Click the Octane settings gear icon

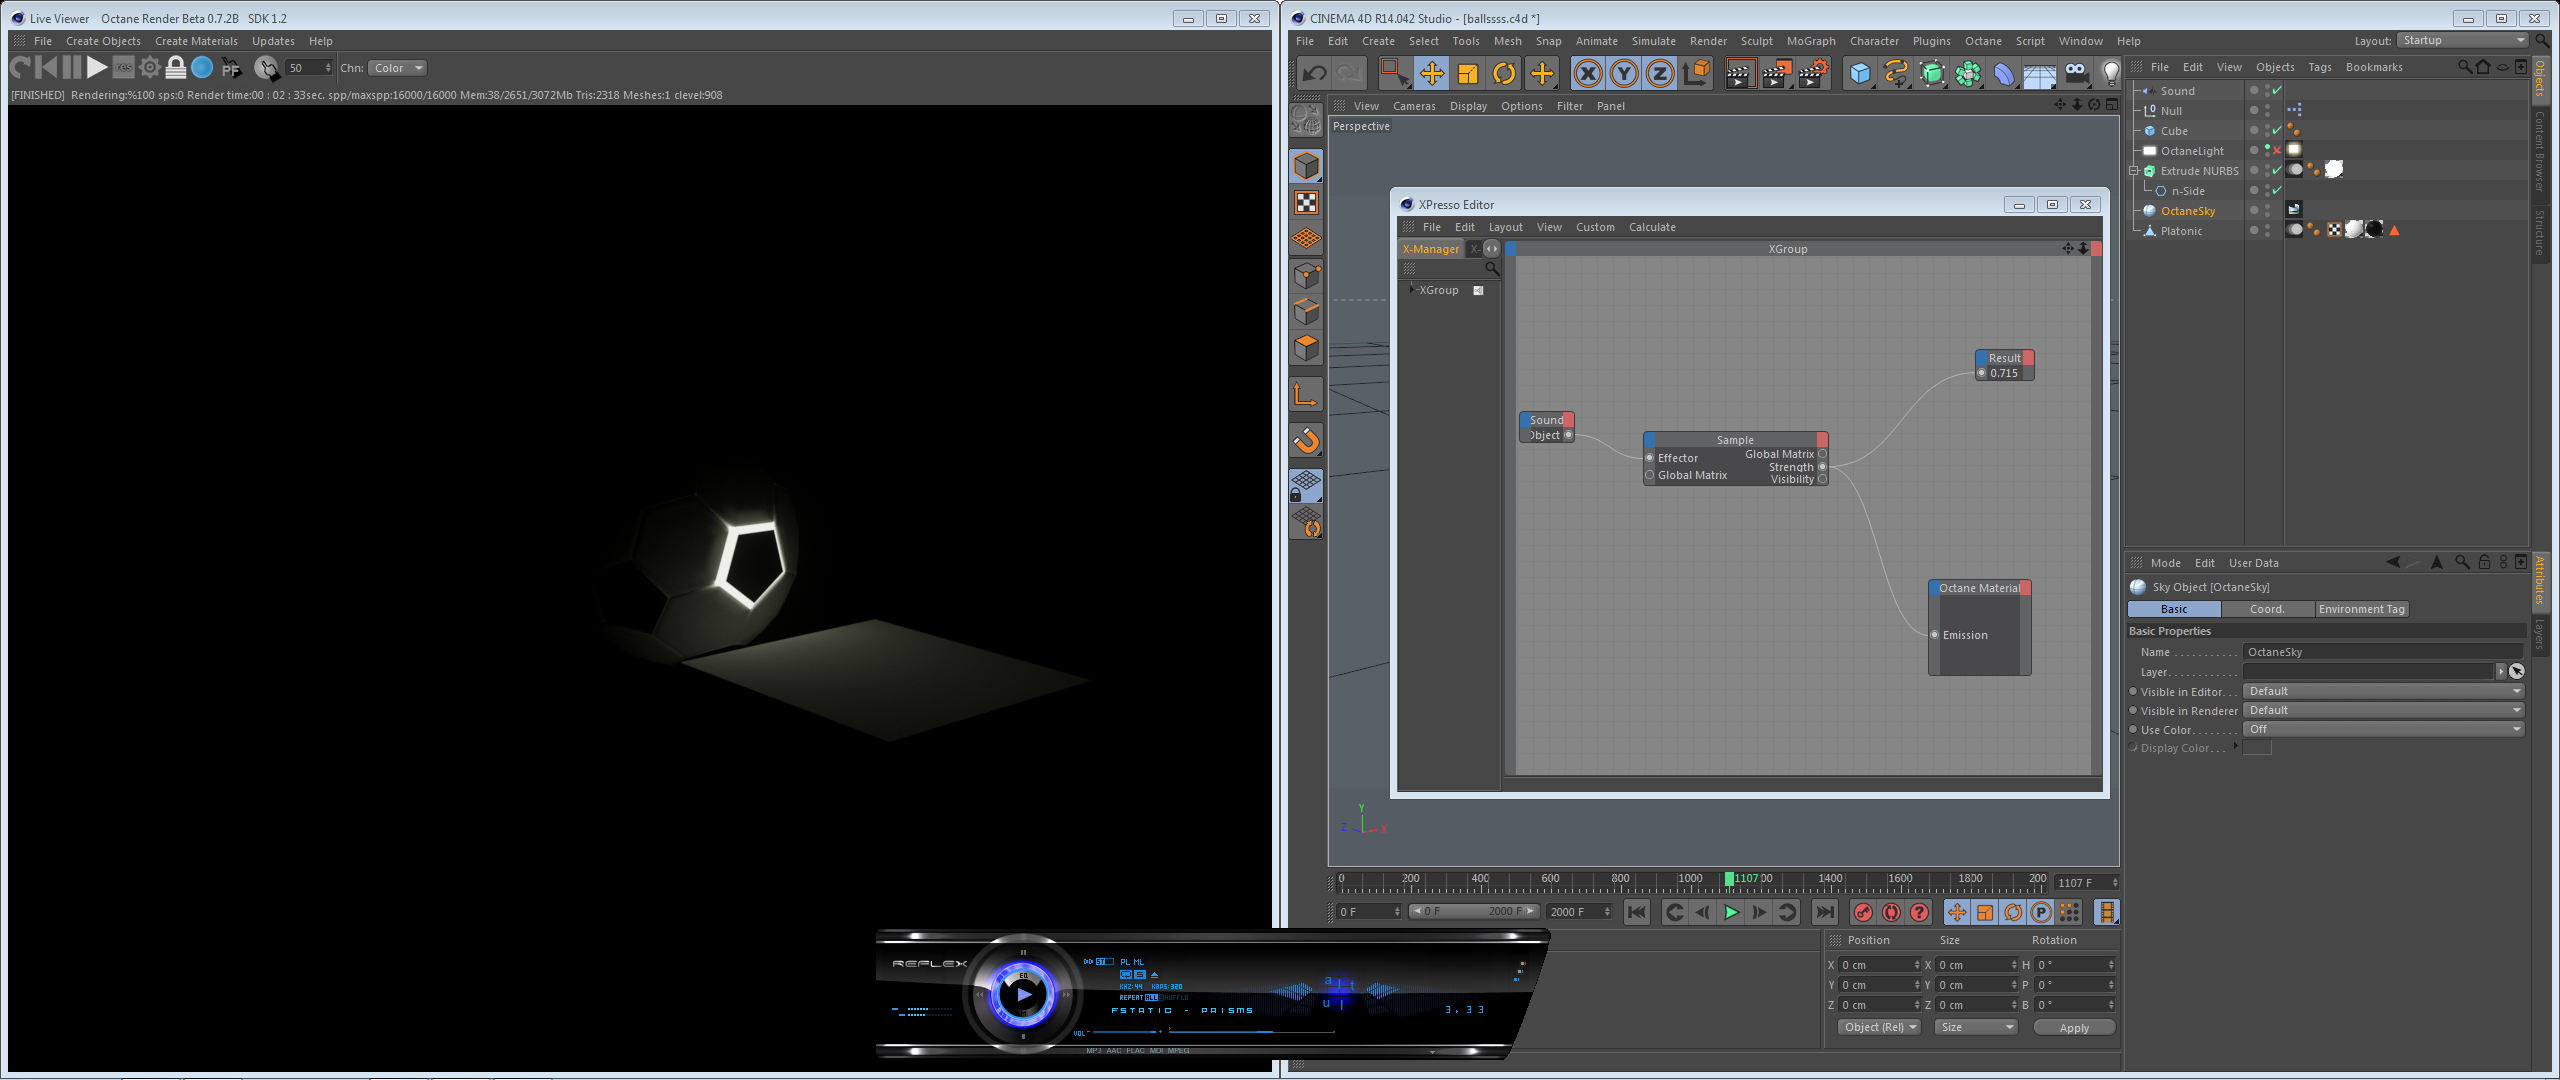[x=150, y=68]
